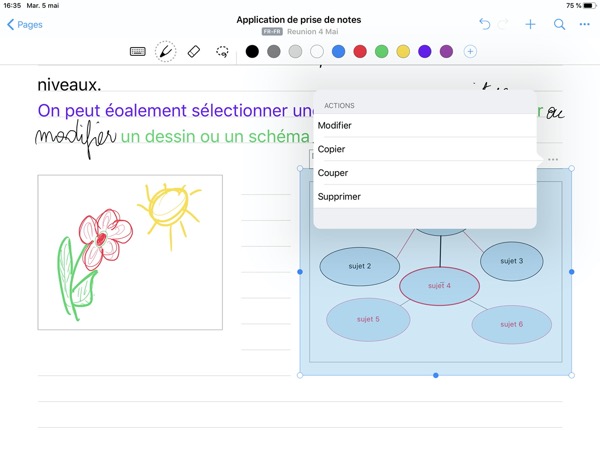Viewport: 600px width, 450px height.
Task: Tap the flower and sun drawing
Action: pyautogui.click(x=130, y=252)
